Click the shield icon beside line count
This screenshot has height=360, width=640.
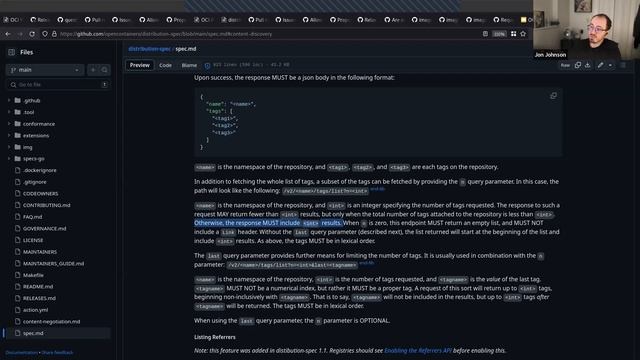207,65
